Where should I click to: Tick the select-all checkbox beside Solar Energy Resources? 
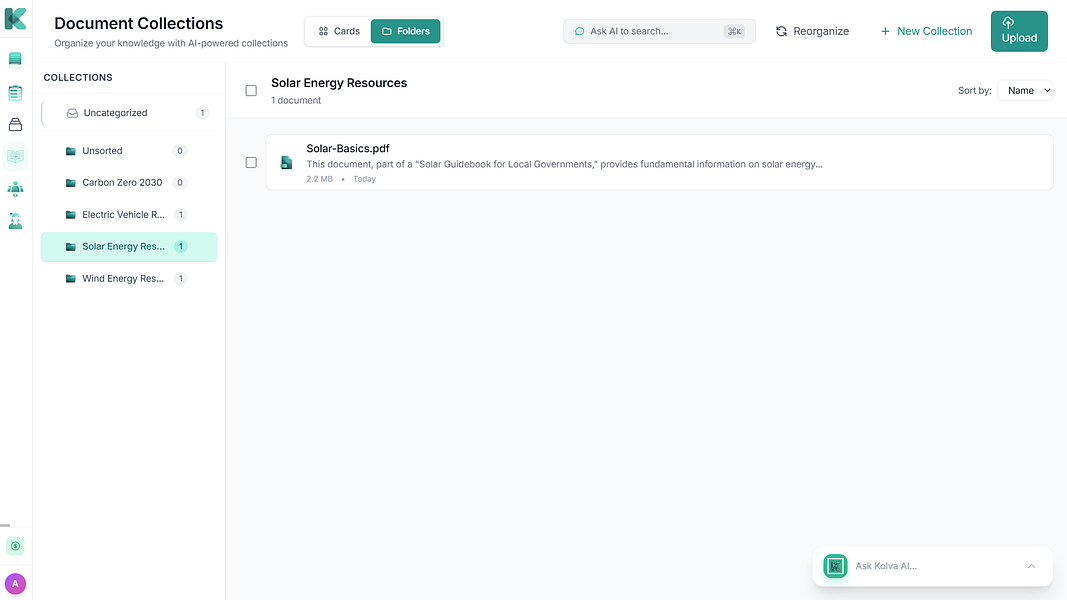(x=251, y=90)
